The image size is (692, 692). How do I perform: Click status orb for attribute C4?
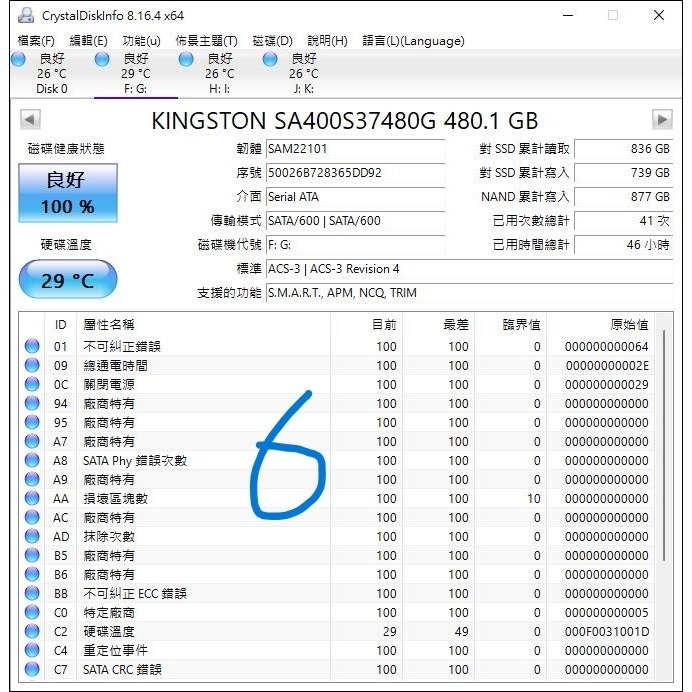click(x=32, y=650)
